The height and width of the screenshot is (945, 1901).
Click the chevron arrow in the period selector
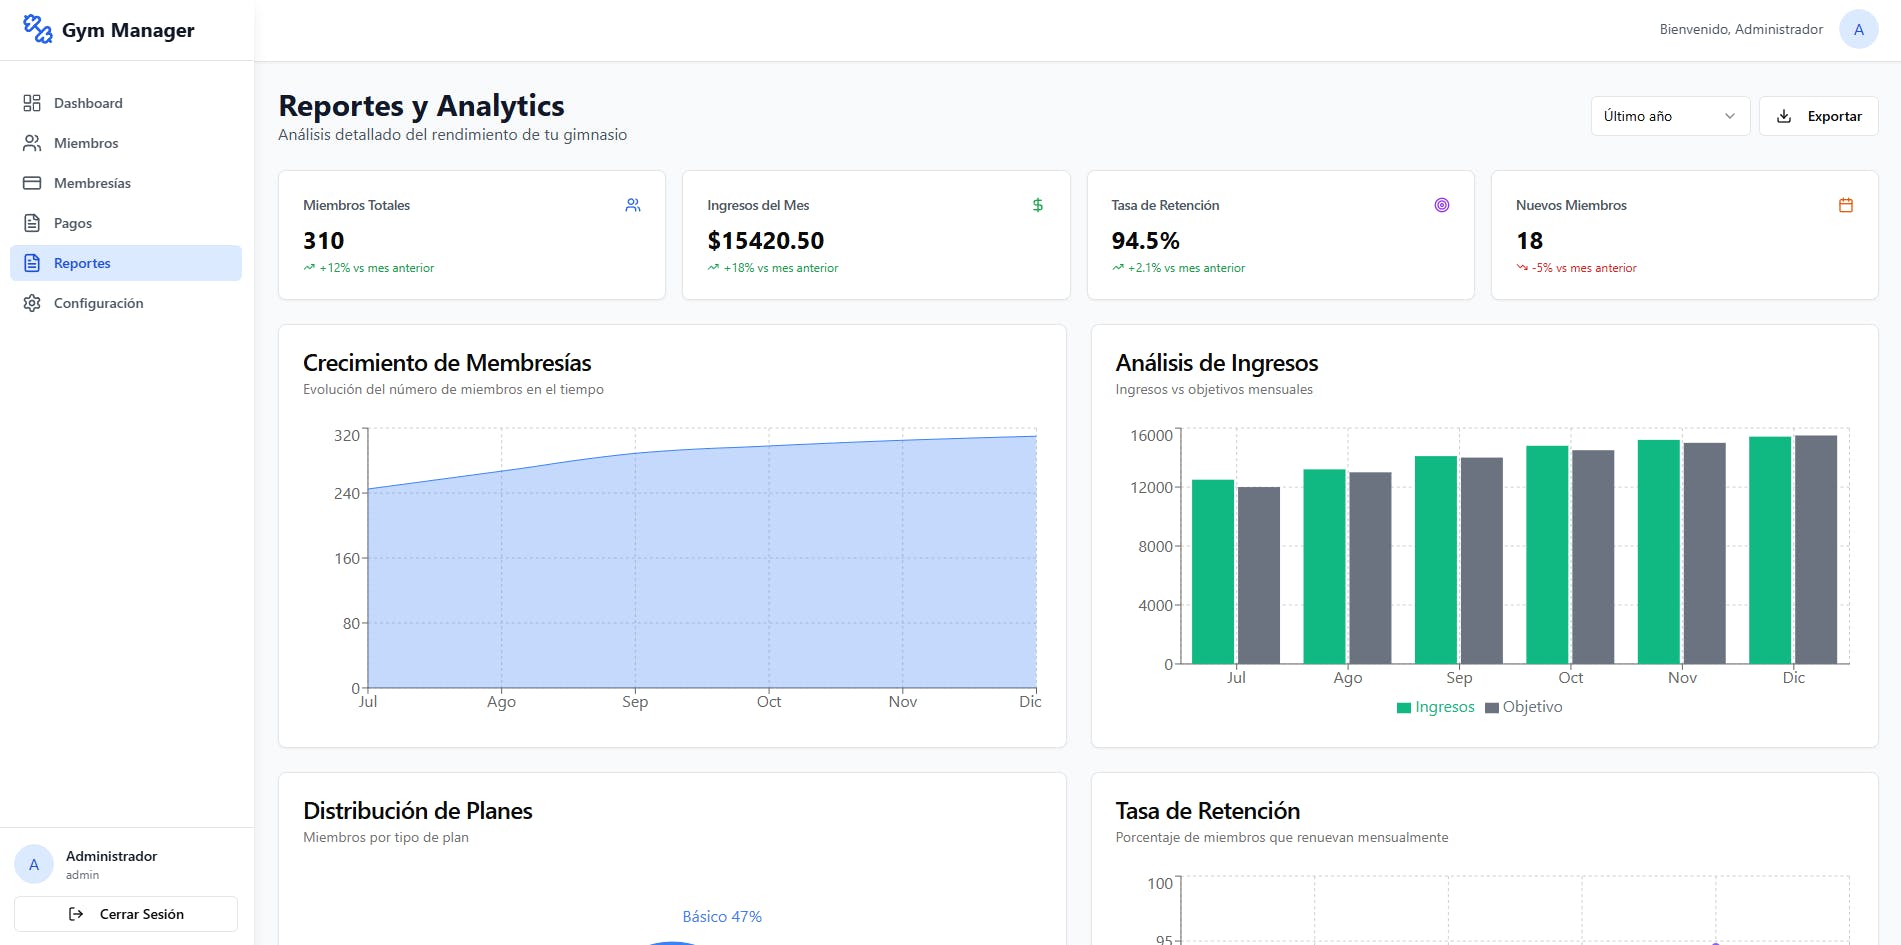point(1729,116)
